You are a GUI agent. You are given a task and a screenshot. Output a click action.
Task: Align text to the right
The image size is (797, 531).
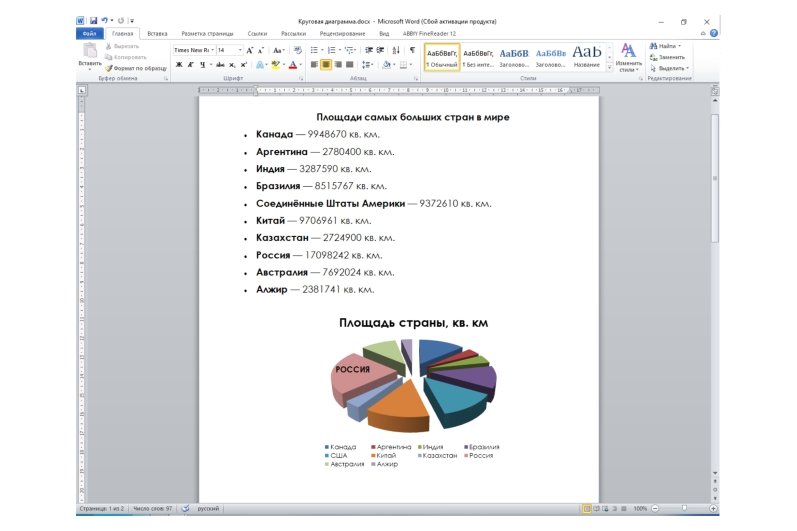tap(338, 65)
